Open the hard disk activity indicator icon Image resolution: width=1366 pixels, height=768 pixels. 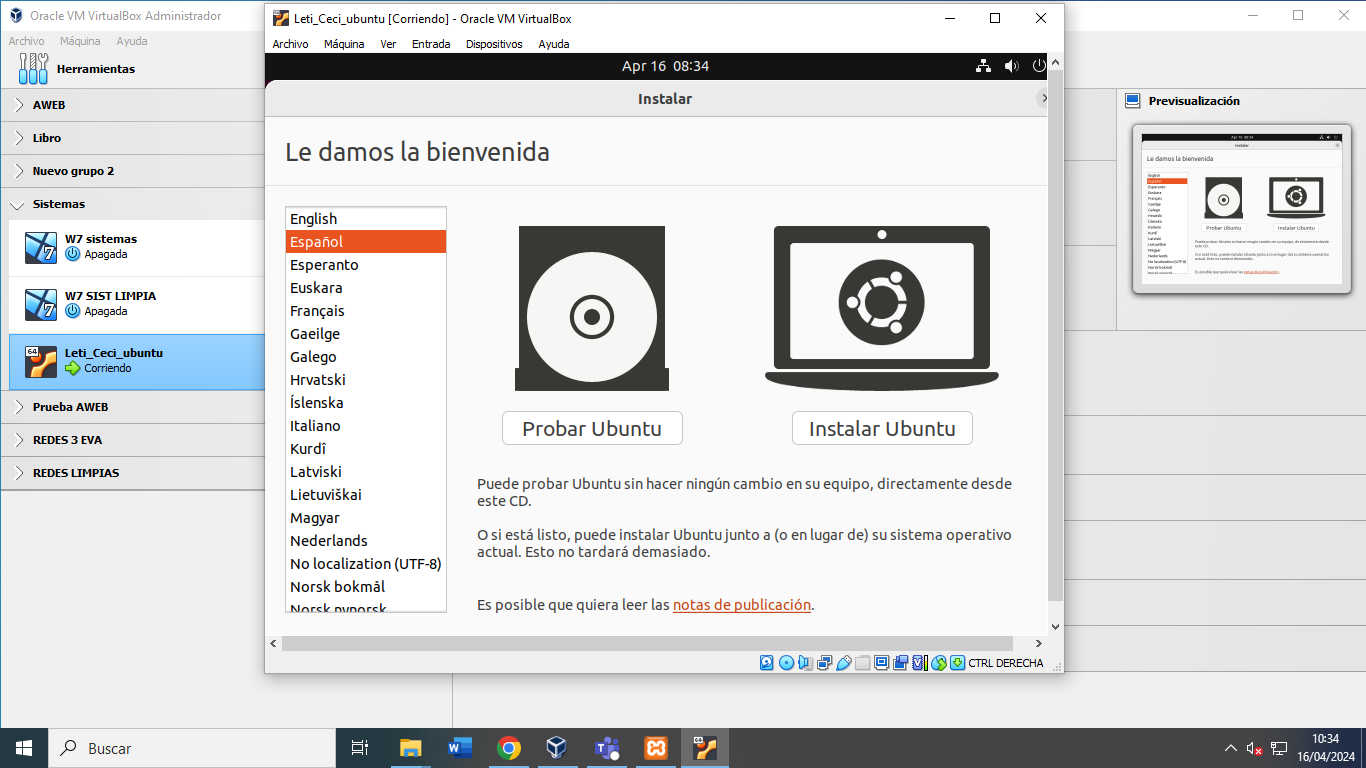click(765, 662)
